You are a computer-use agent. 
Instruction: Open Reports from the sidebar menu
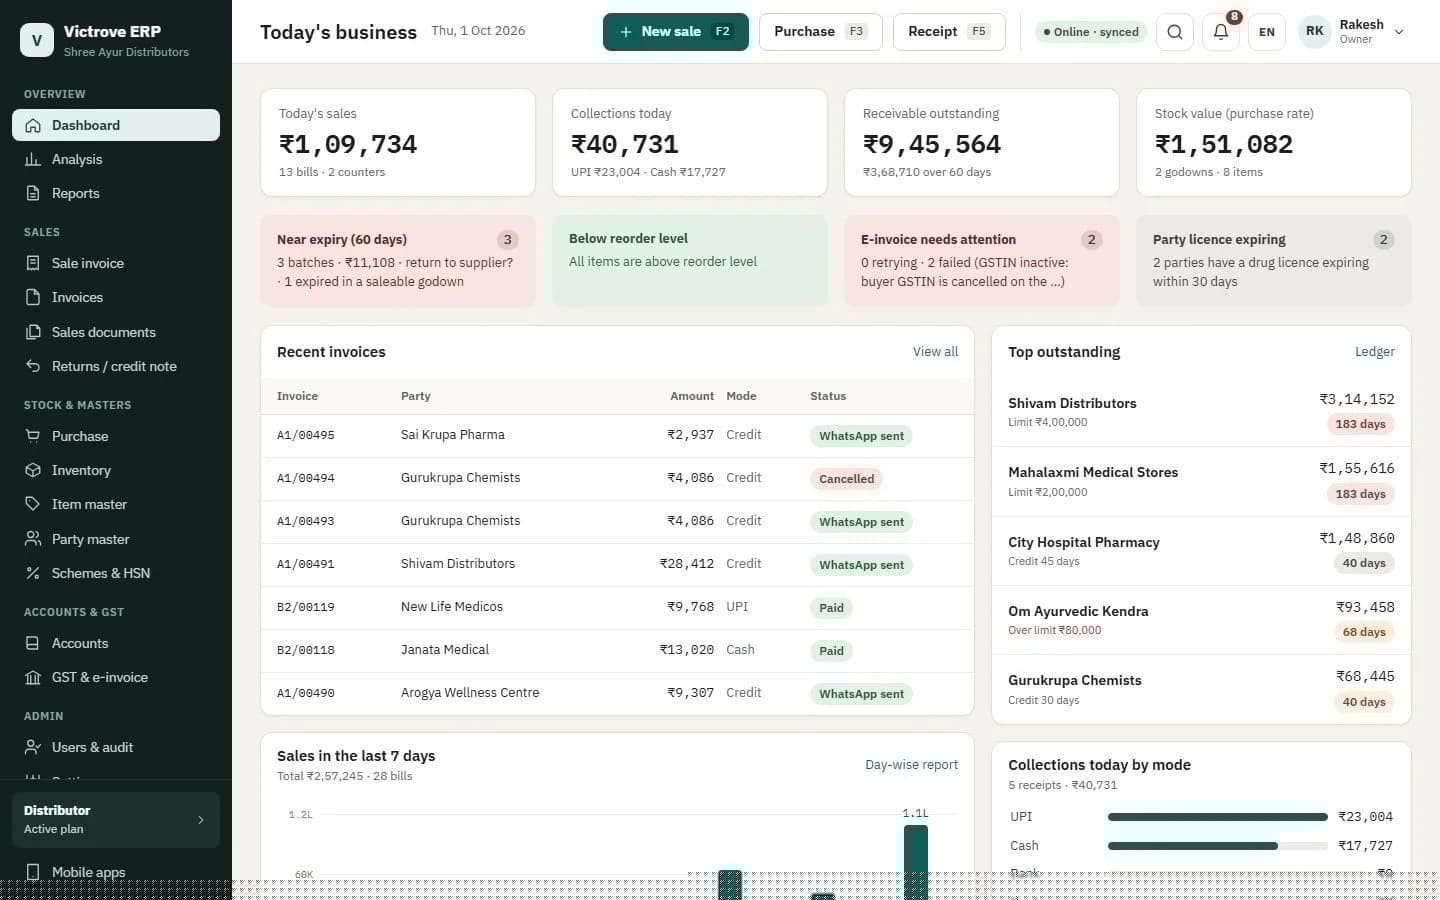tap(116, 193)
